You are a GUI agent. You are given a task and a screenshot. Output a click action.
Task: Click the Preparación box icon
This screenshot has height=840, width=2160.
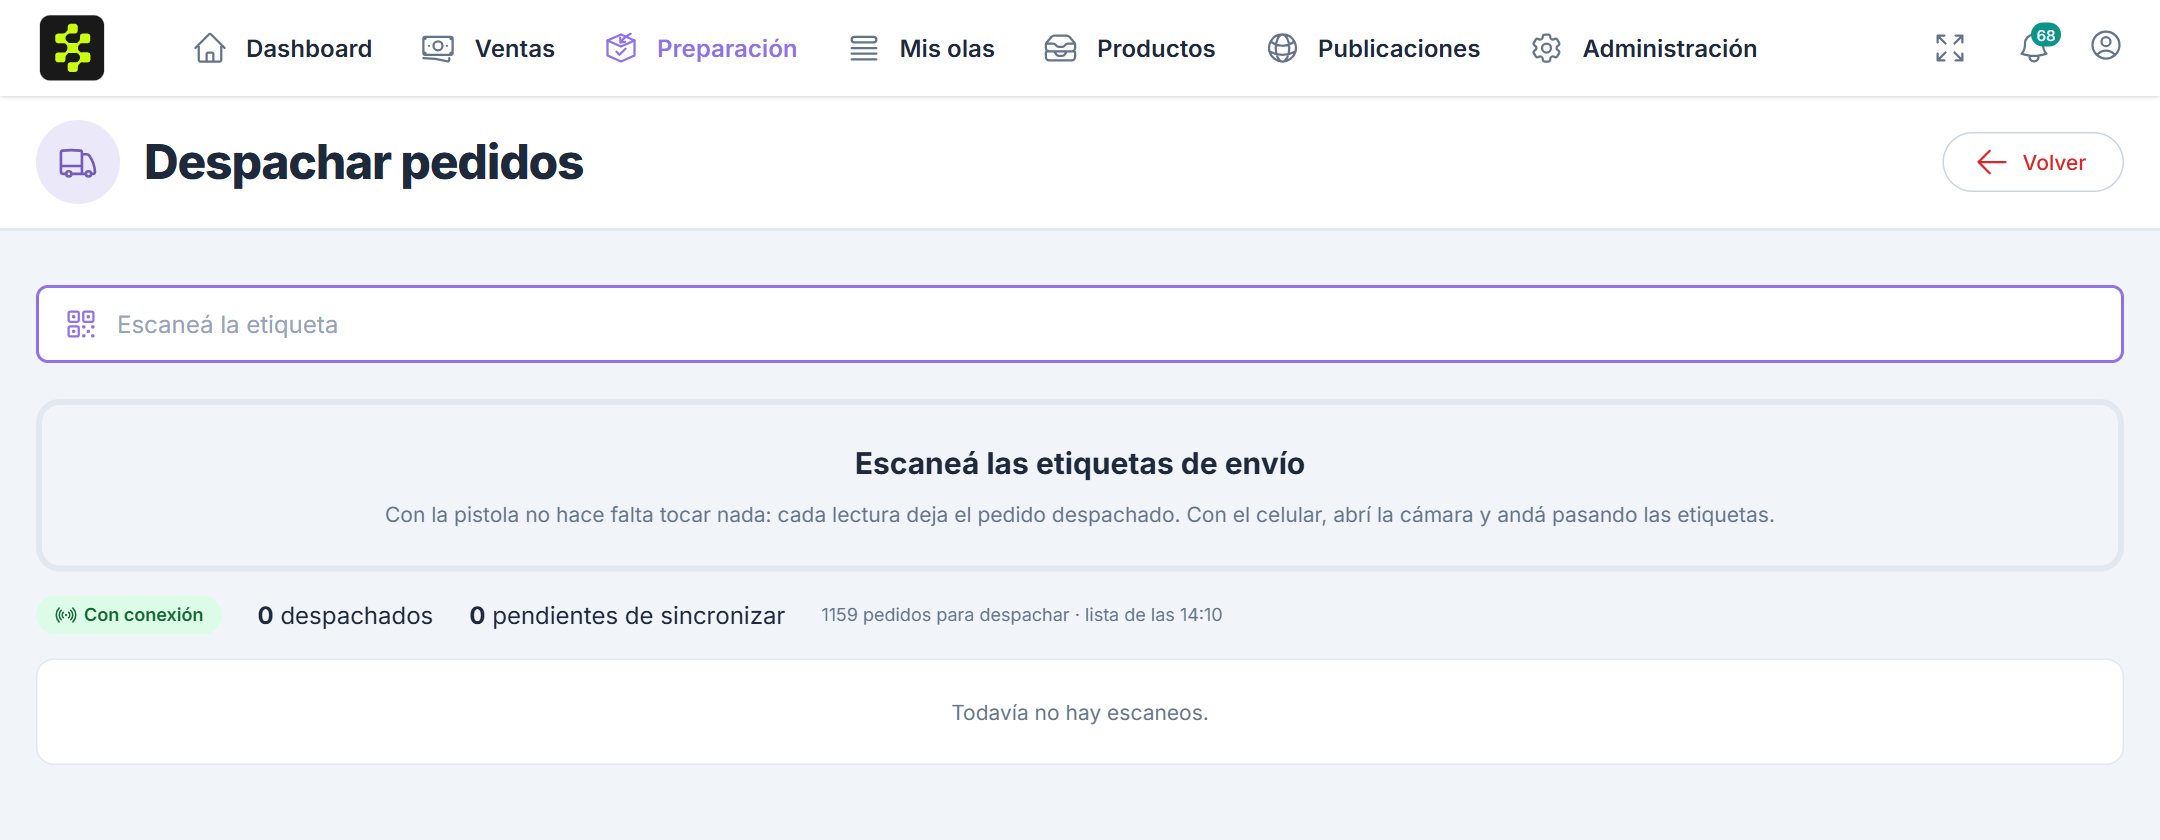point(621,48)
